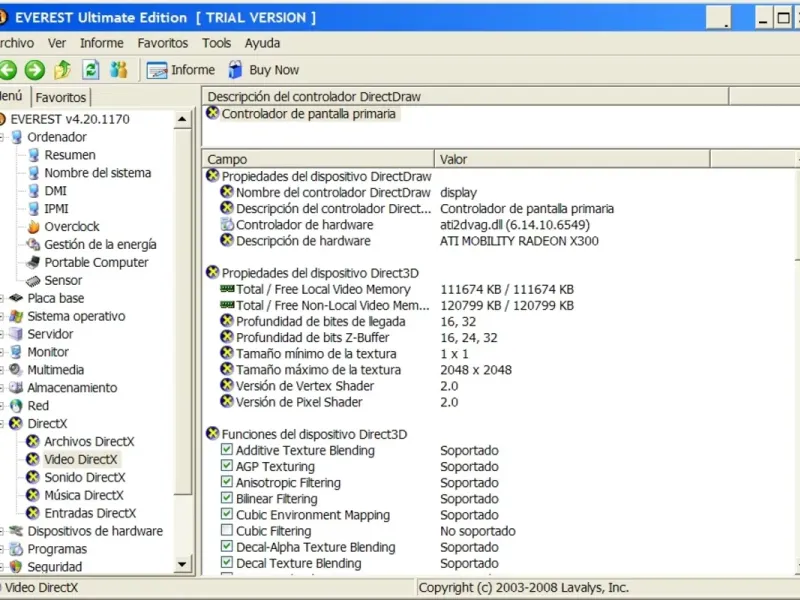Click the Valor column header

pos(572,159)
